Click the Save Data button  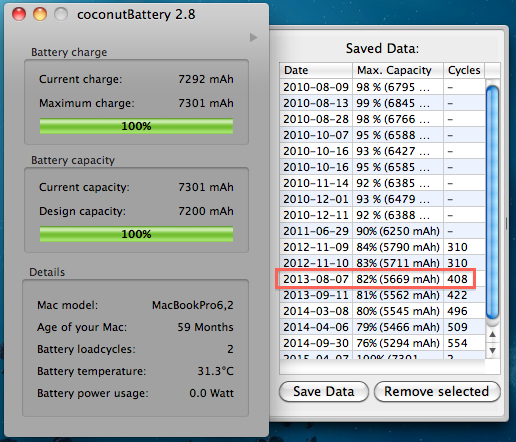click(x=324, y=391)
